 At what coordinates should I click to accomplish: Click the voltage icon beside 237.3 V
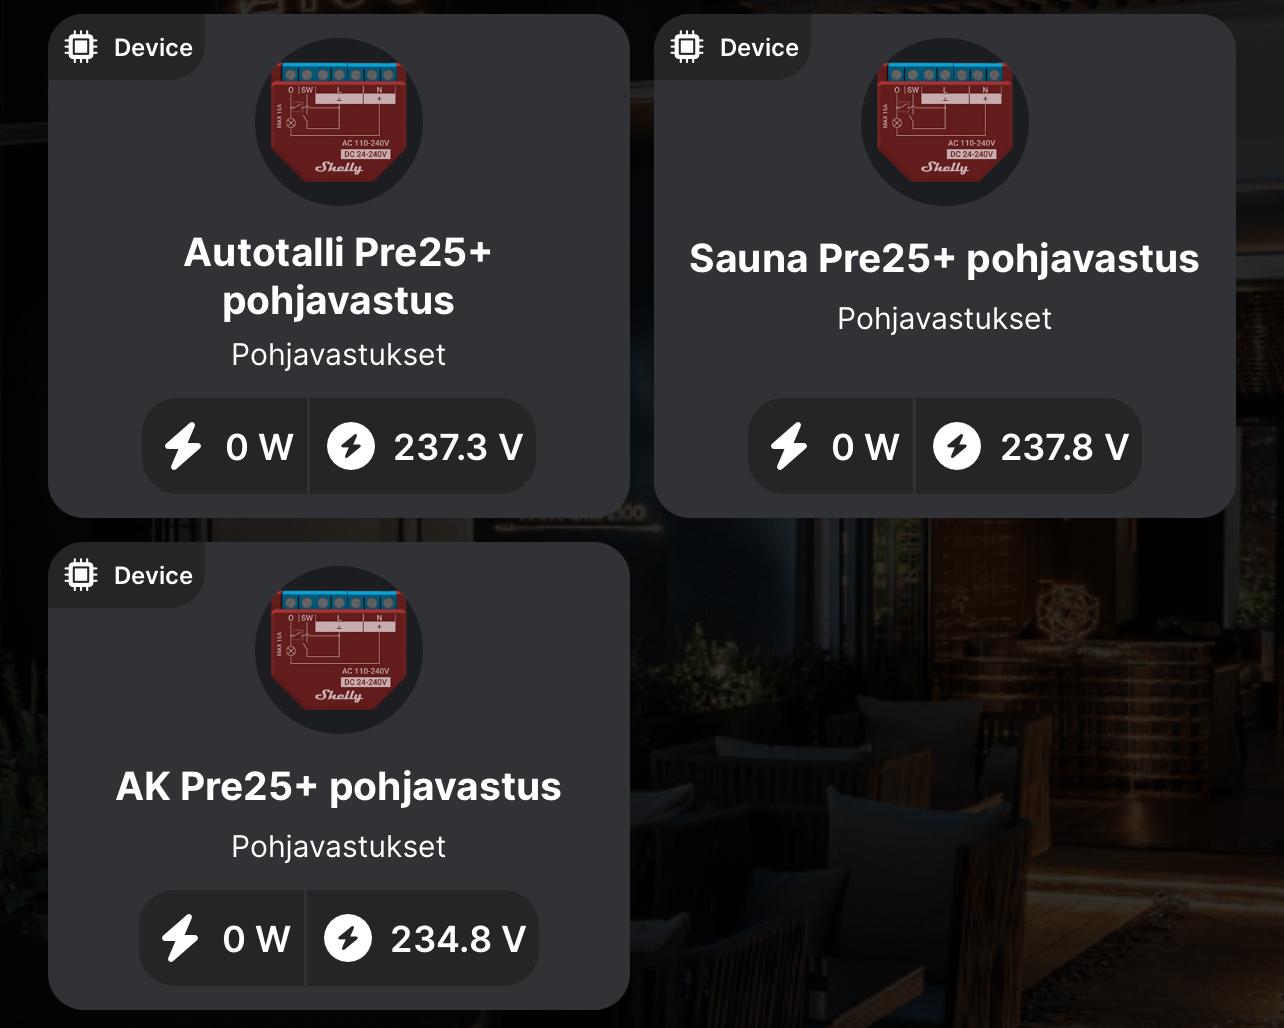[x=351, y=446]
